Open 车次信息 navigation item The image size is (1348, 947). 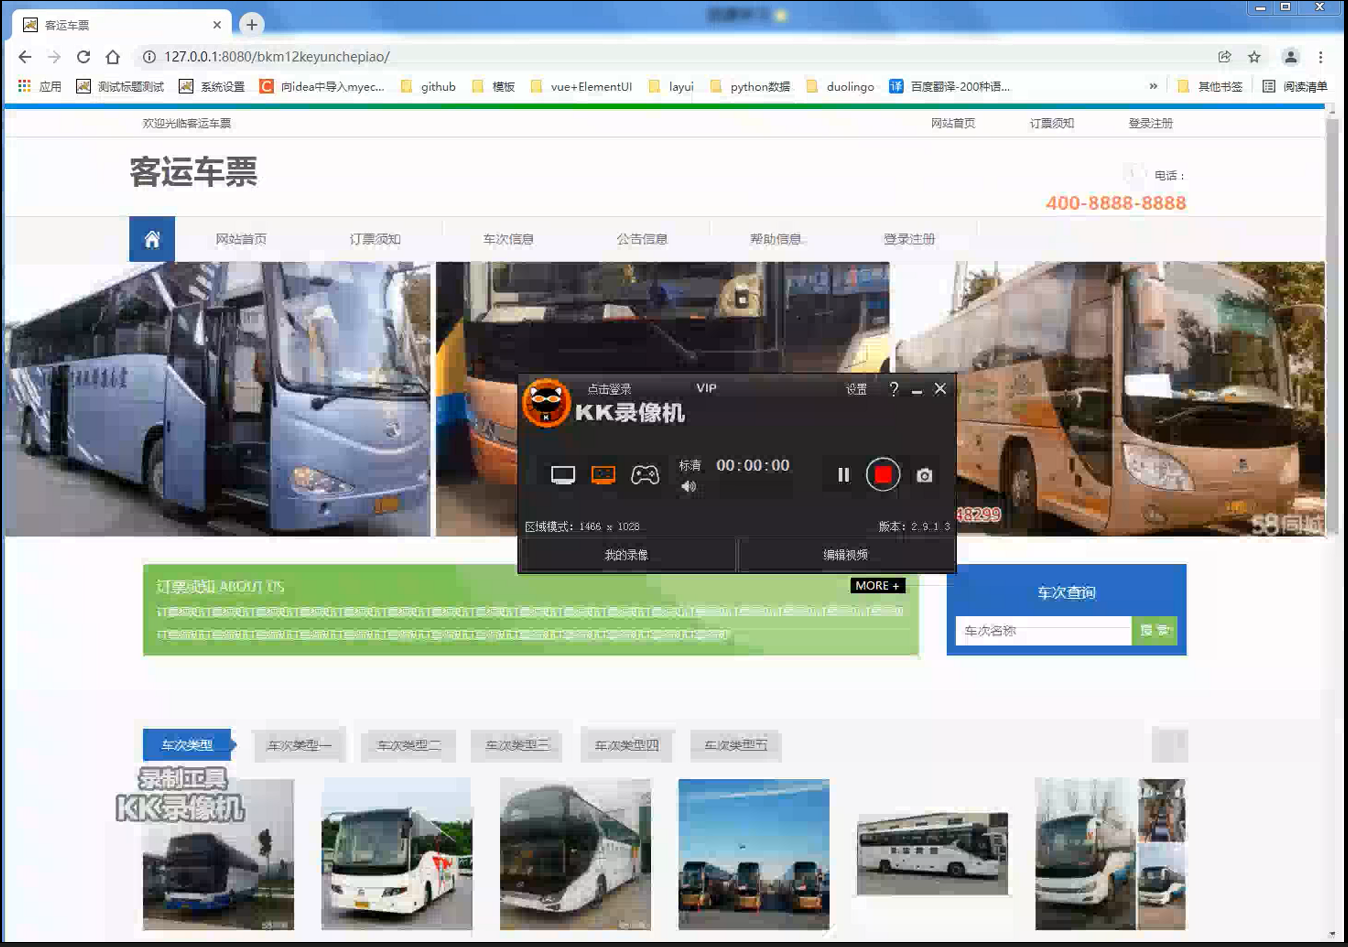coord(509,239)
